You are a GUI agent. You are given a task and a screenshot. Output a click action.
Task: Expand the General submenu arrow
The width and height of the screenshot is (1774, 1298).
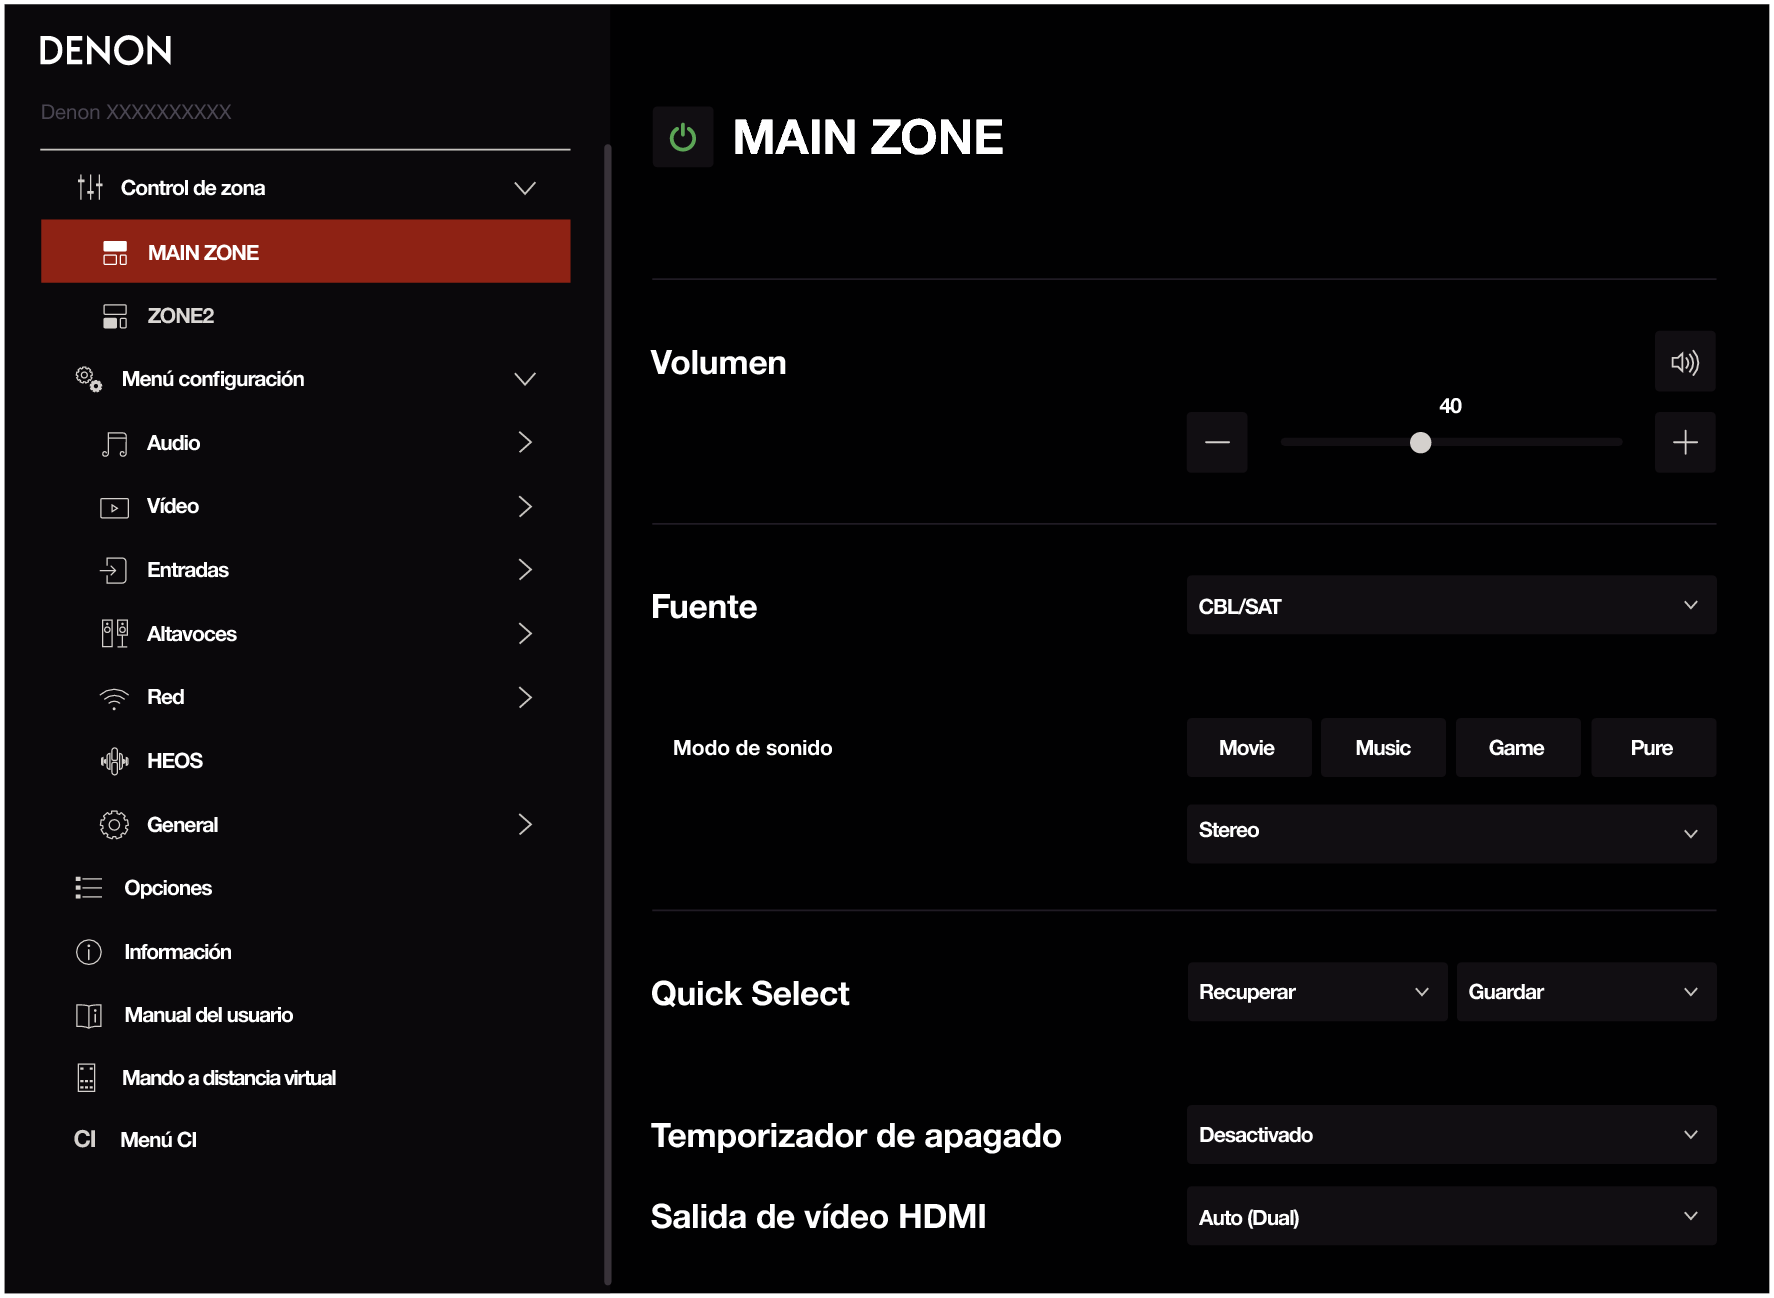pyautogui.click(x=525, y=824)
